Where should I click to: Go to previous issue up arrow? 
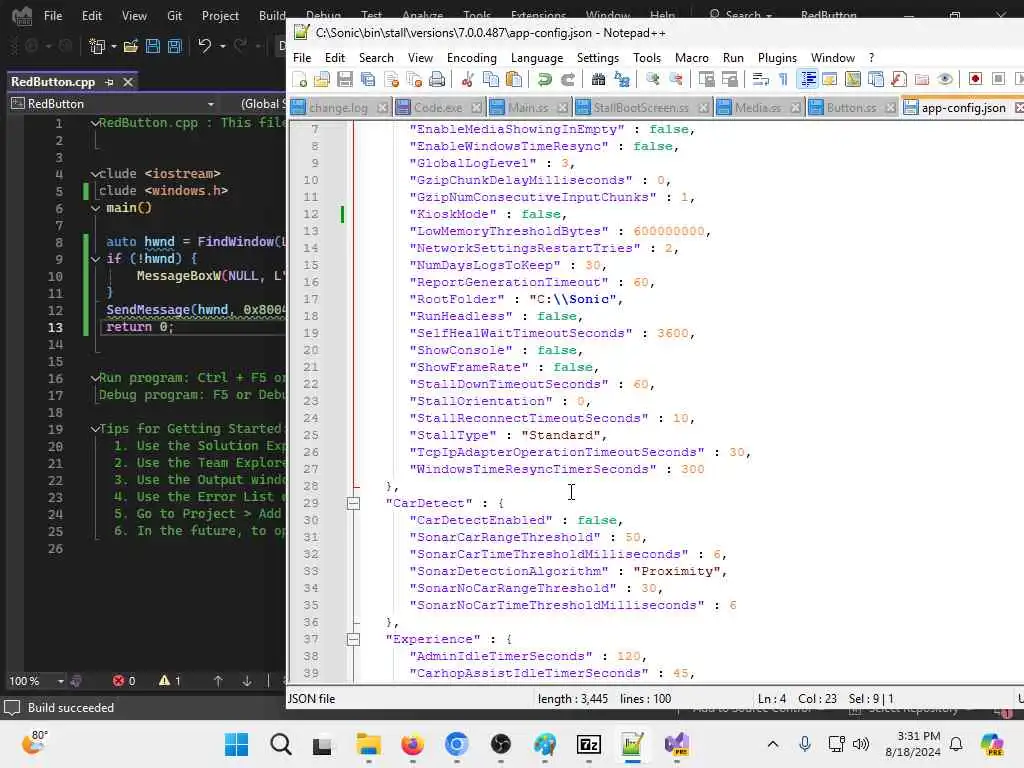click(x=218, y=681)
